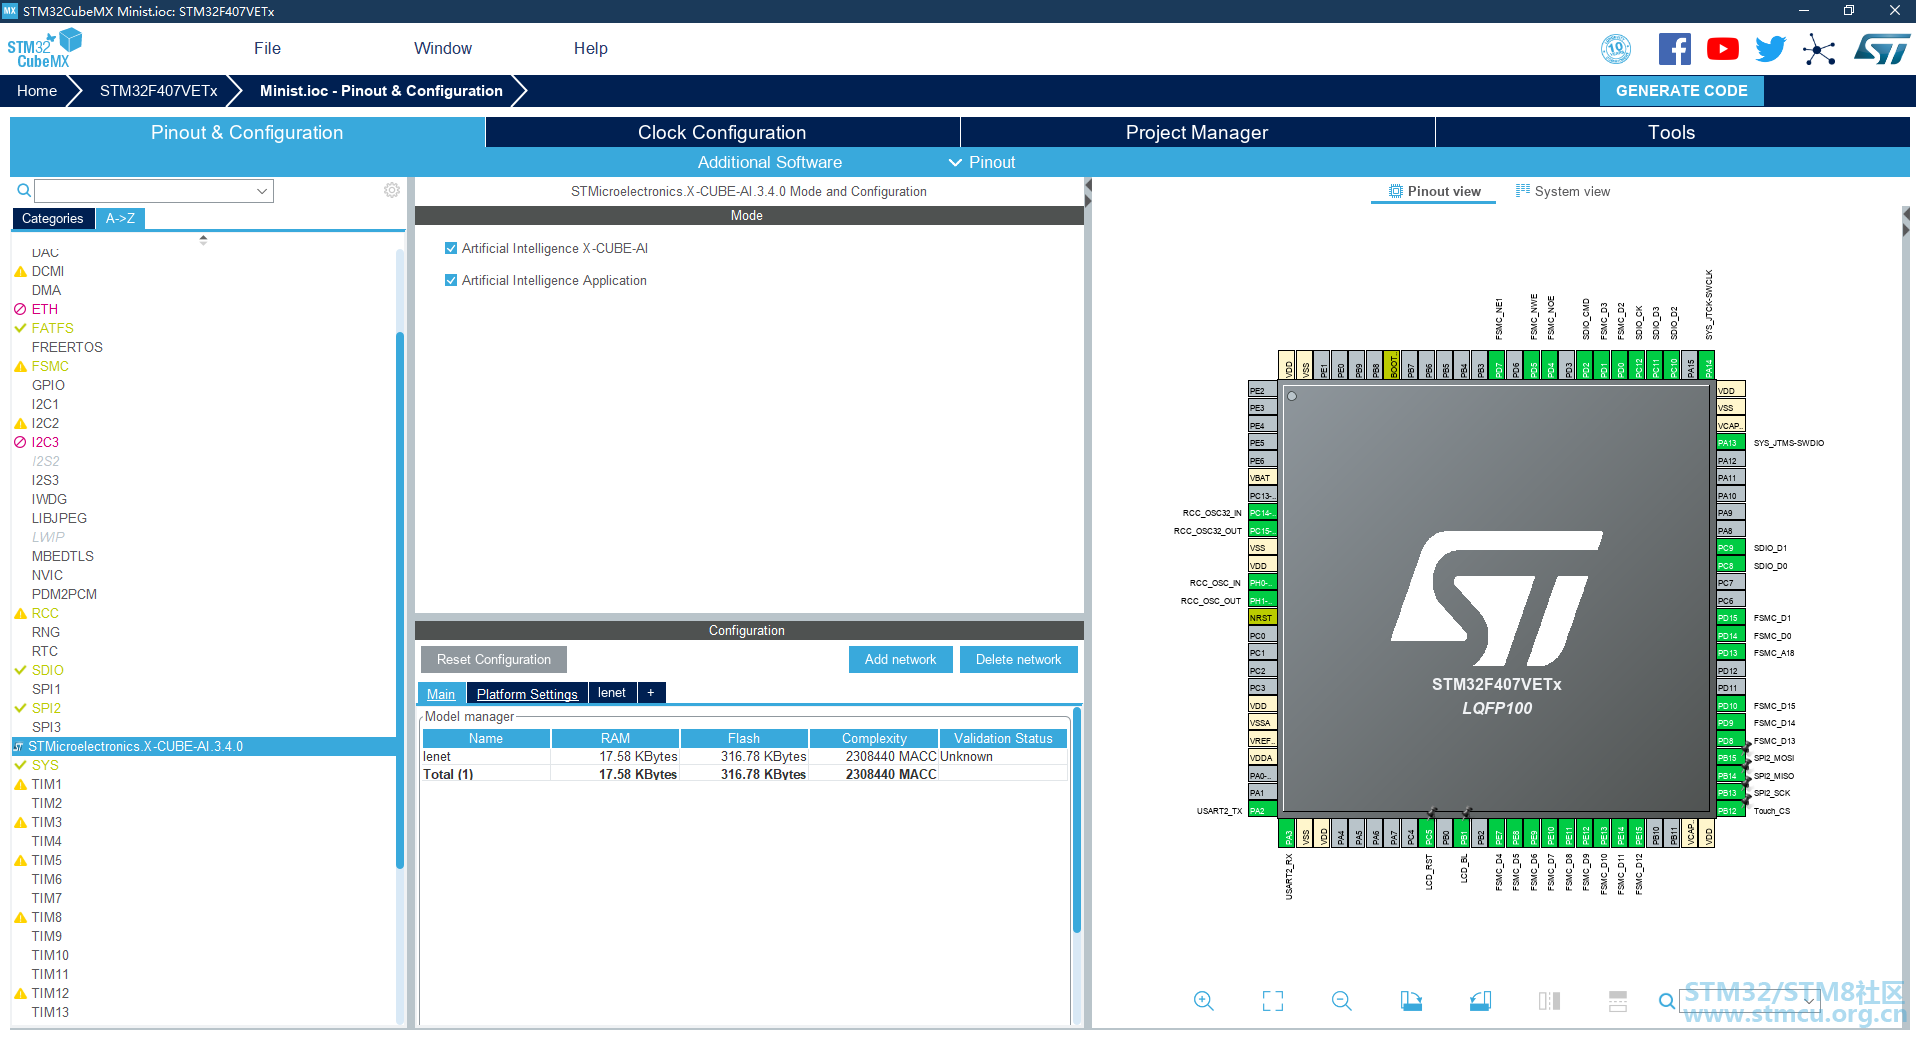Click the fit-to-window best-fit icon
Image resolution: width=1916 pixels, height=1037 pixels.
click(1273, 1001)
